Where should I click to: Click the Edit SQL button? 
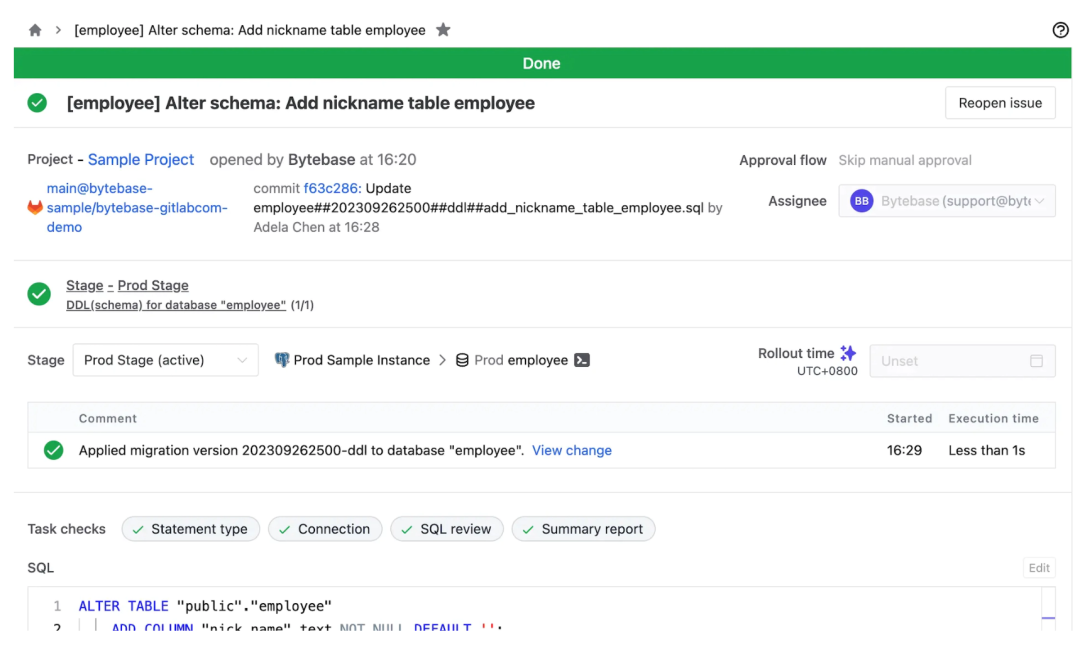(x=1039, y=568)
